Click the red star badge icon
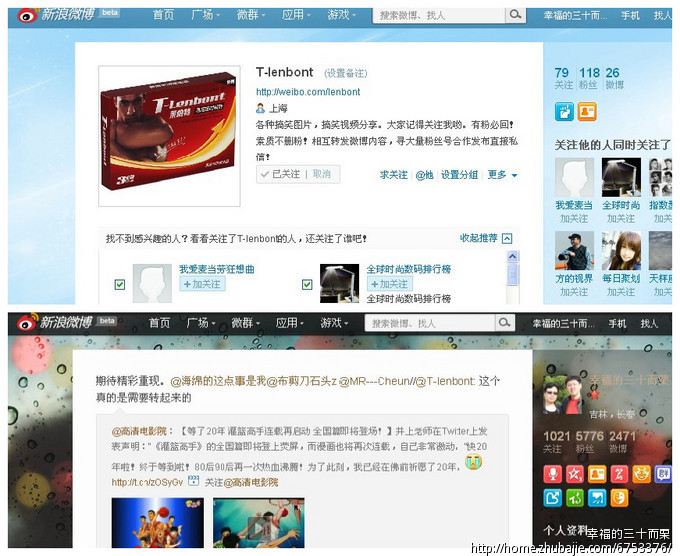This screenshot has width=680, height=556. click(x=574, y=472)
